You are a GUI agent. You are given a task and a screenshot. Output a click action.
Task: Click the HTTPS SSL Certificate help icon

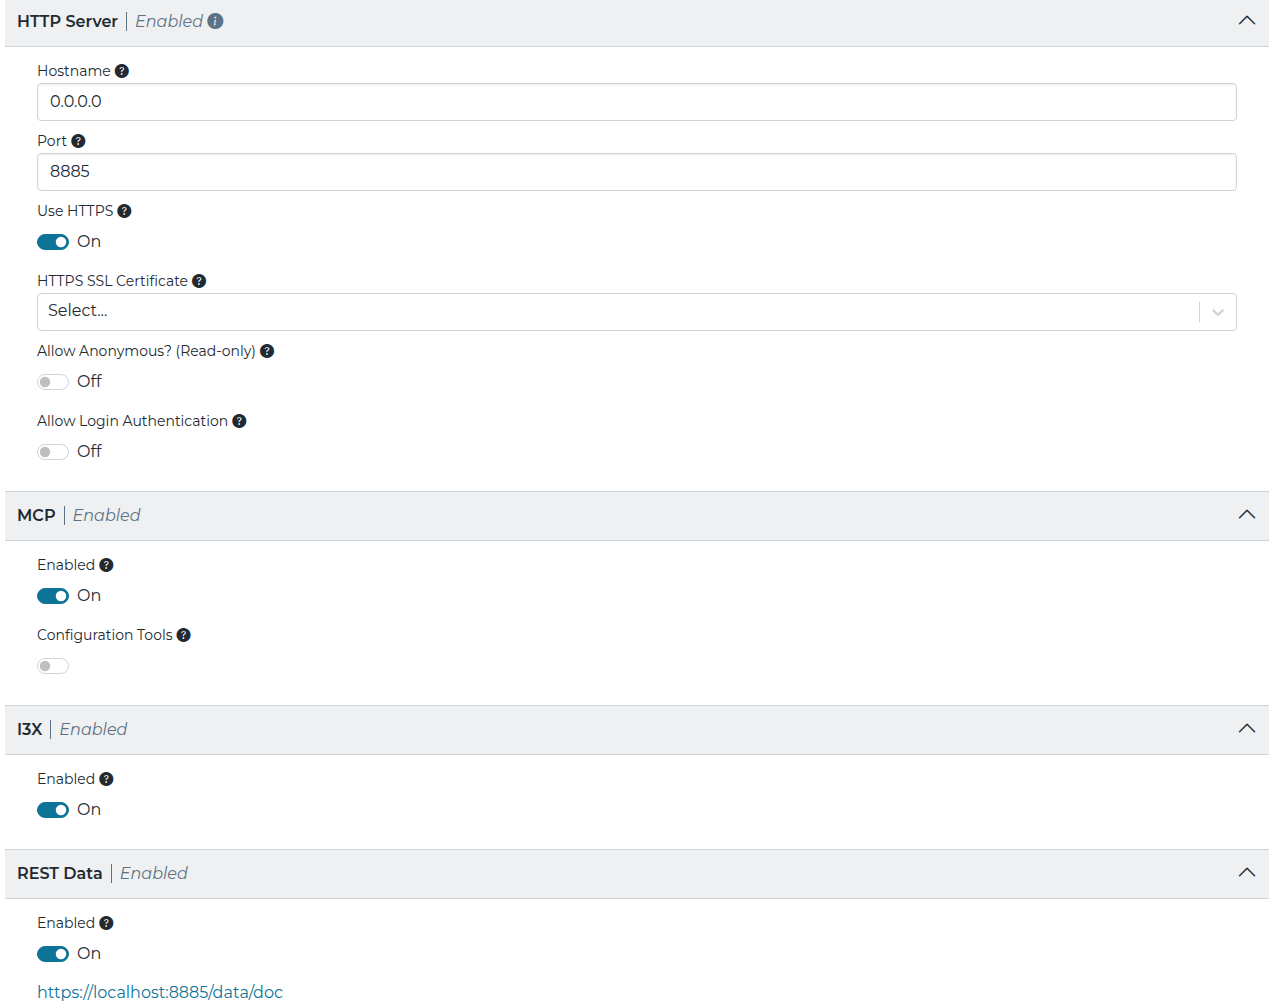tap(198, 280)
